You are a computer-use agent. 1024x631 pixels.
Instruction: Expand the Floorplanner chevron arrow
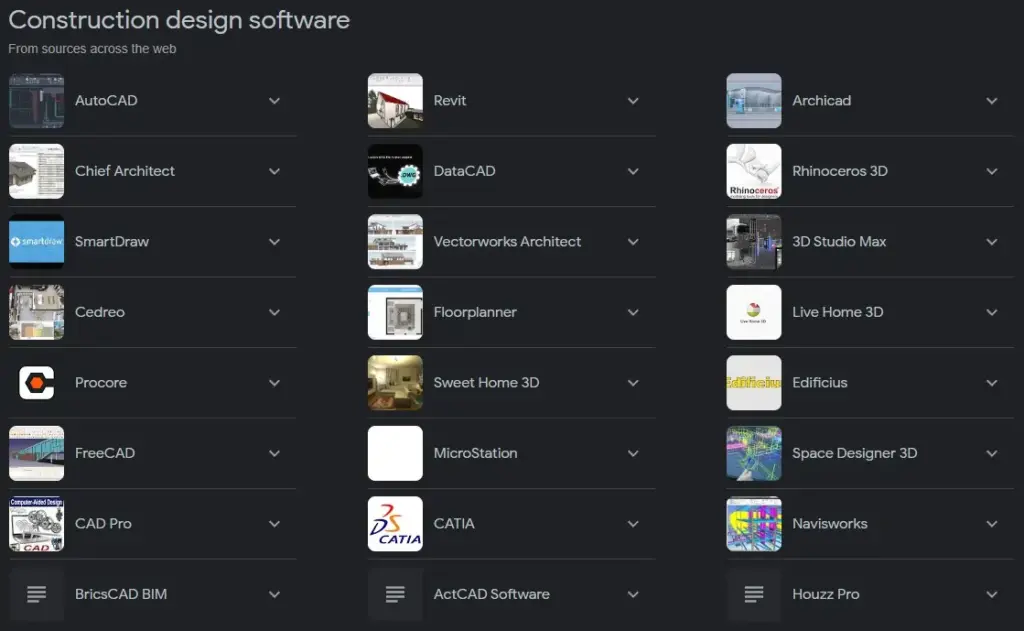click(x=633, y=312)
